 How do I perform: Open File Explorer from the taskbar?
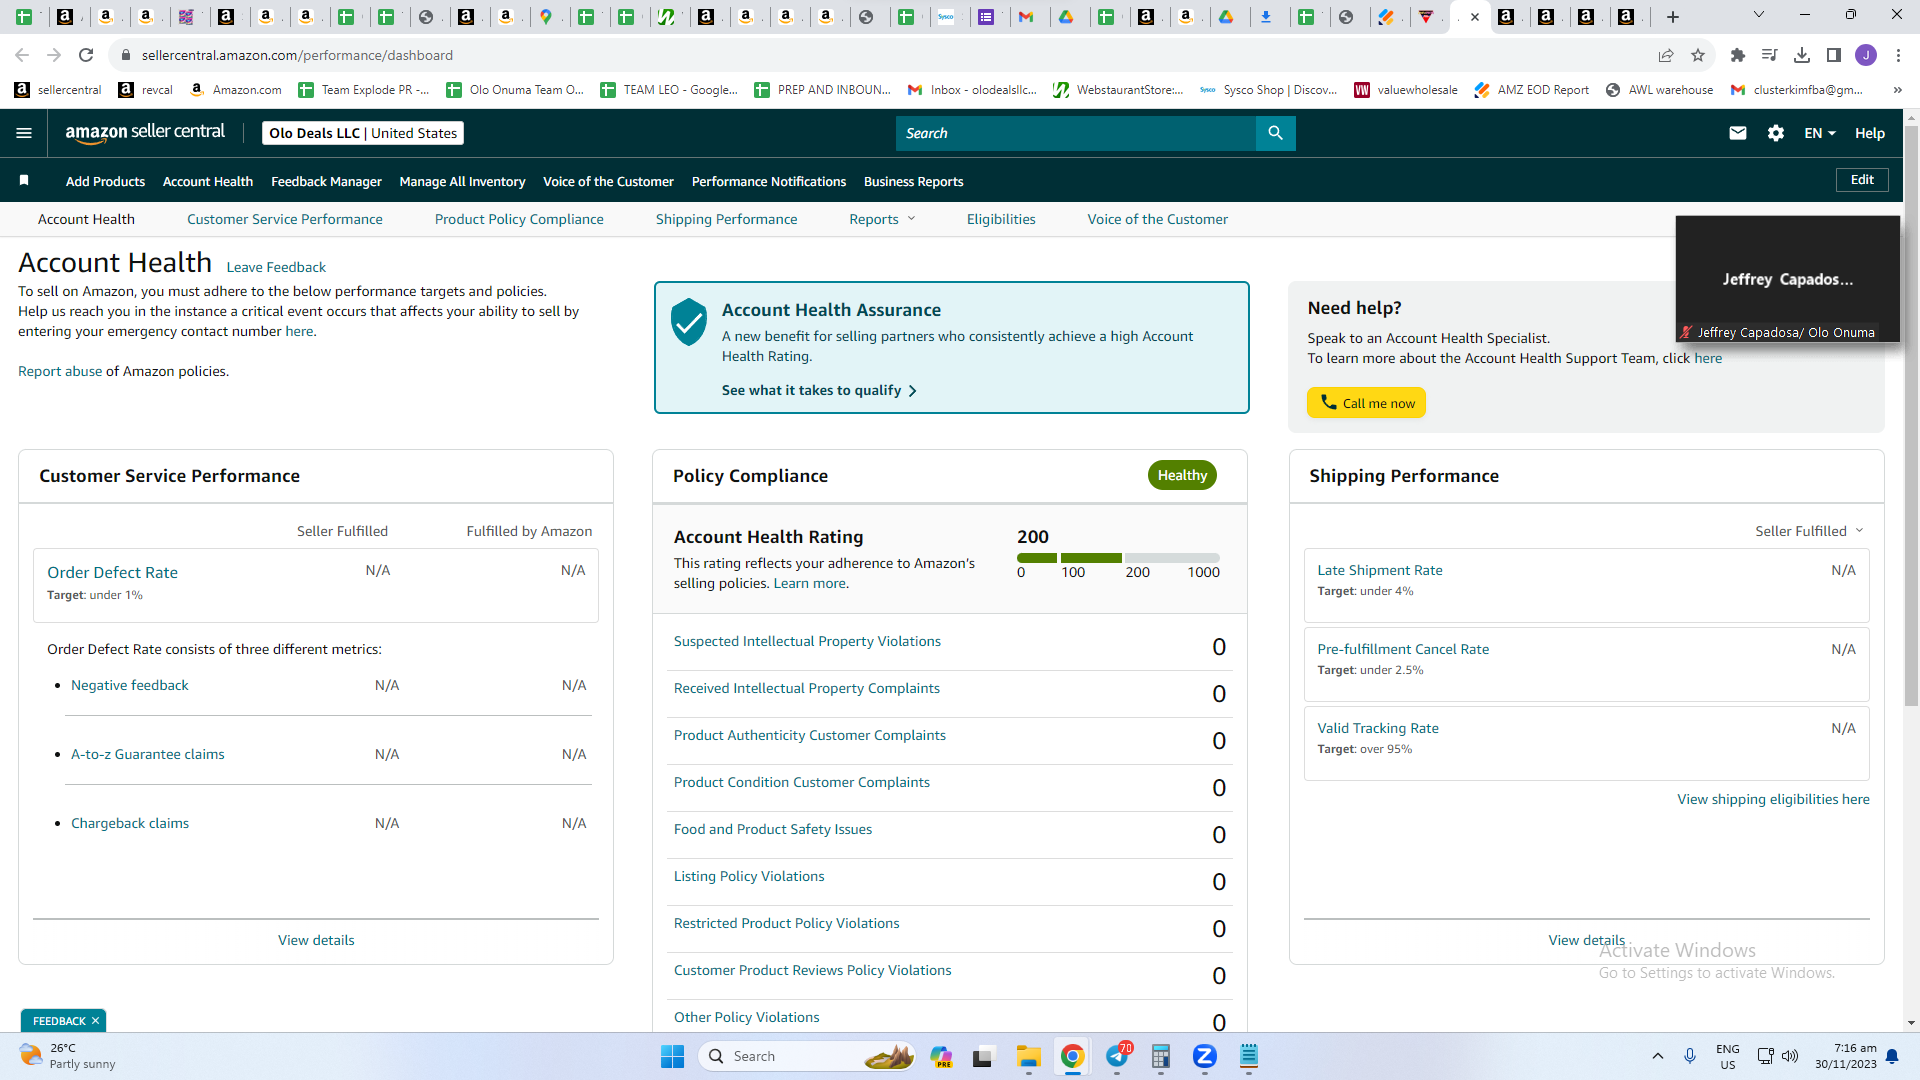1029,1056
